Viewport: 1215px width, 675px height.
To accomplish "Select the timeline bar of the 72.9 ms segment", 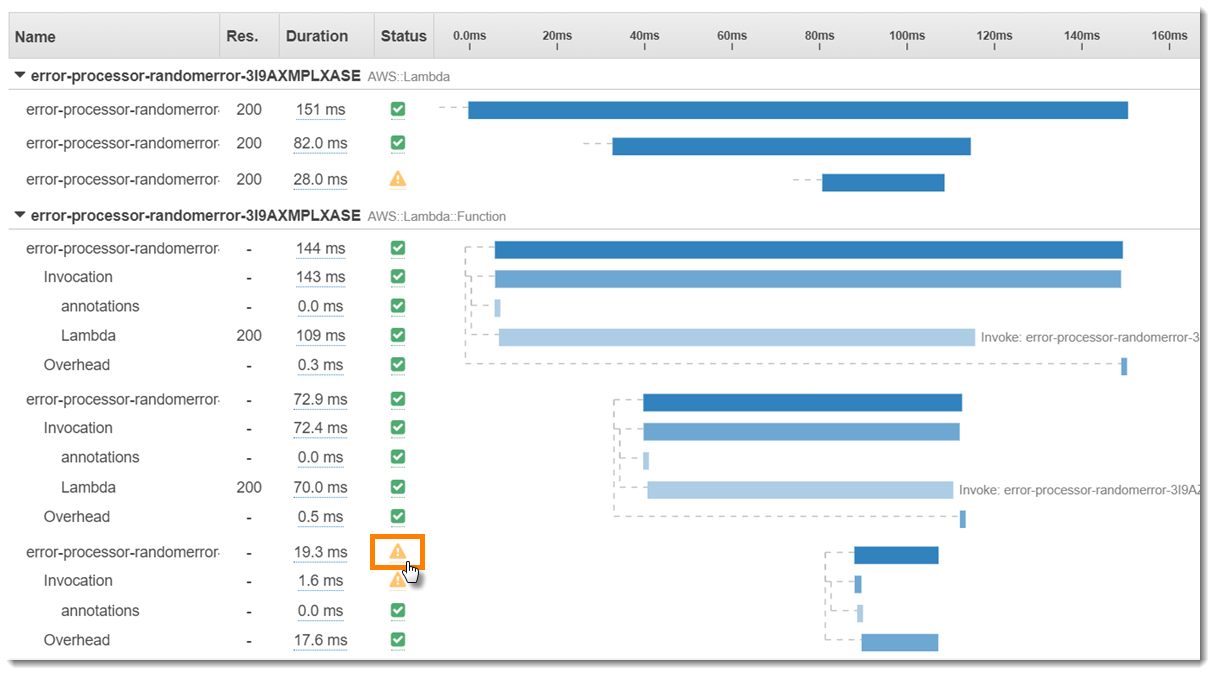I will 802,402.
